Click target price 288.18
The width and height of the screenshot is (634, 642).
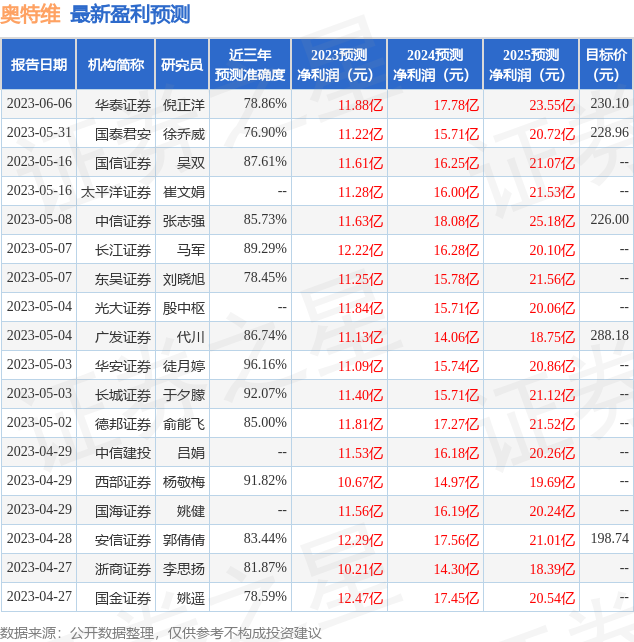click(609, 336)
